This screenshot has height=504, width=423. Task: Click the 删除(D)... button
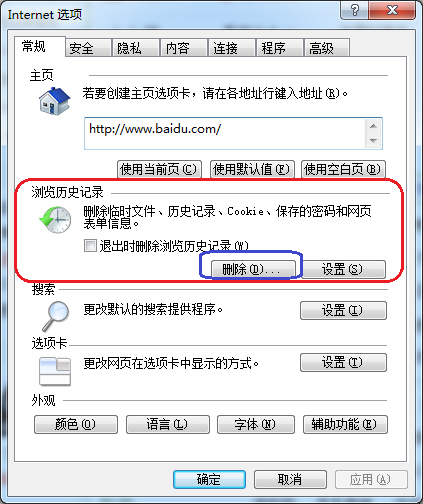click(x=253, y=269)
